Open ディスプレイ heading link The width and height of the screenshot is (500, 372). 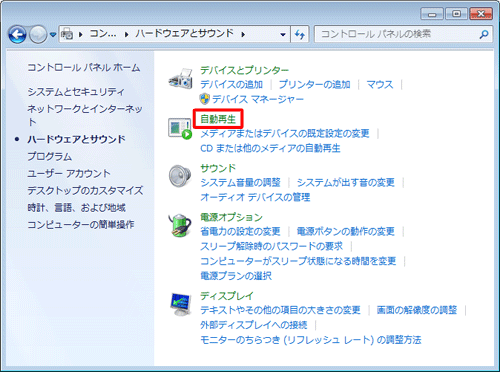pos(227,296)
